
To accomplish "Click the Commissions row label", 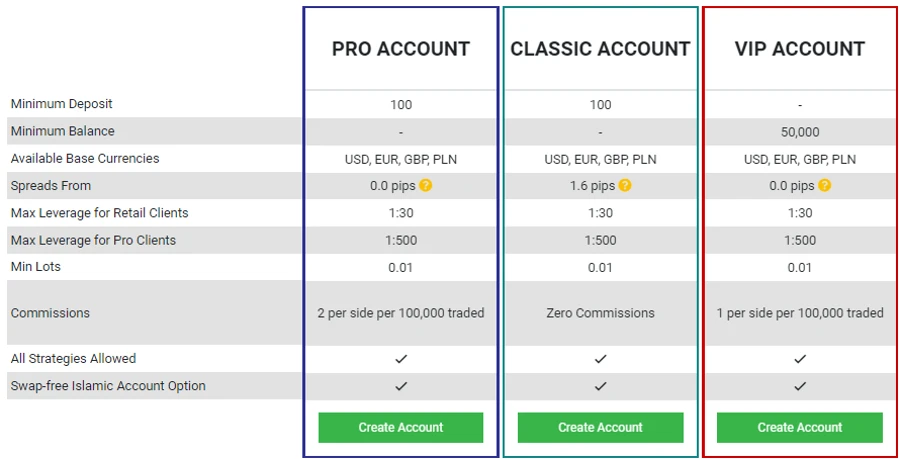I will pos(50,313).
